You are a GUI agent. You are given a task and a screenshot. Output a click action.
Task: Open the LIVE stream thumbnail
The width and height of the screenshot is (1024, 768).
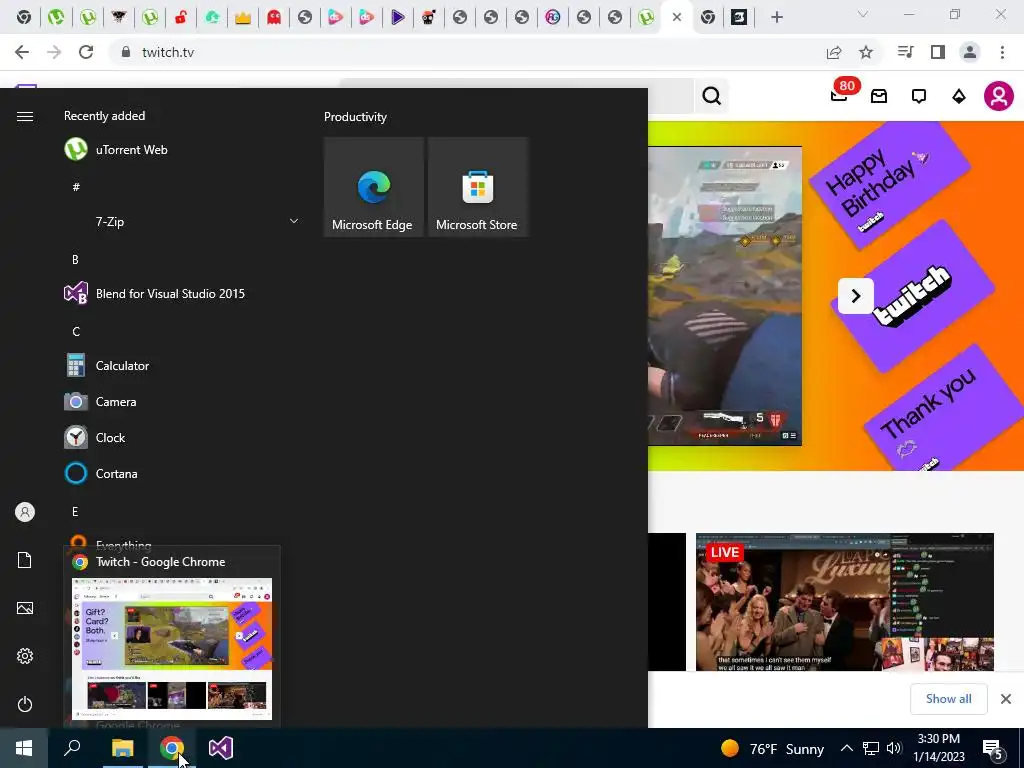844,601
